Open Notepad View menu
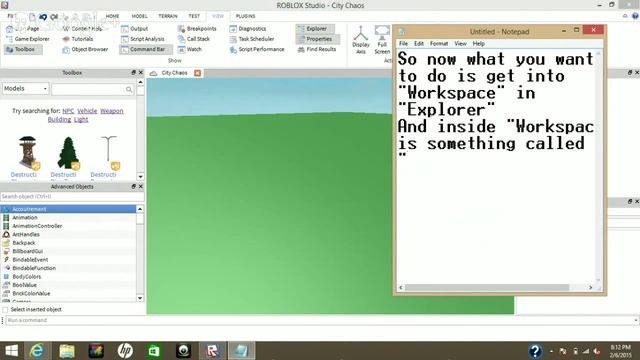The height and width of the screenshot is (360, 640). click(460, 44)
